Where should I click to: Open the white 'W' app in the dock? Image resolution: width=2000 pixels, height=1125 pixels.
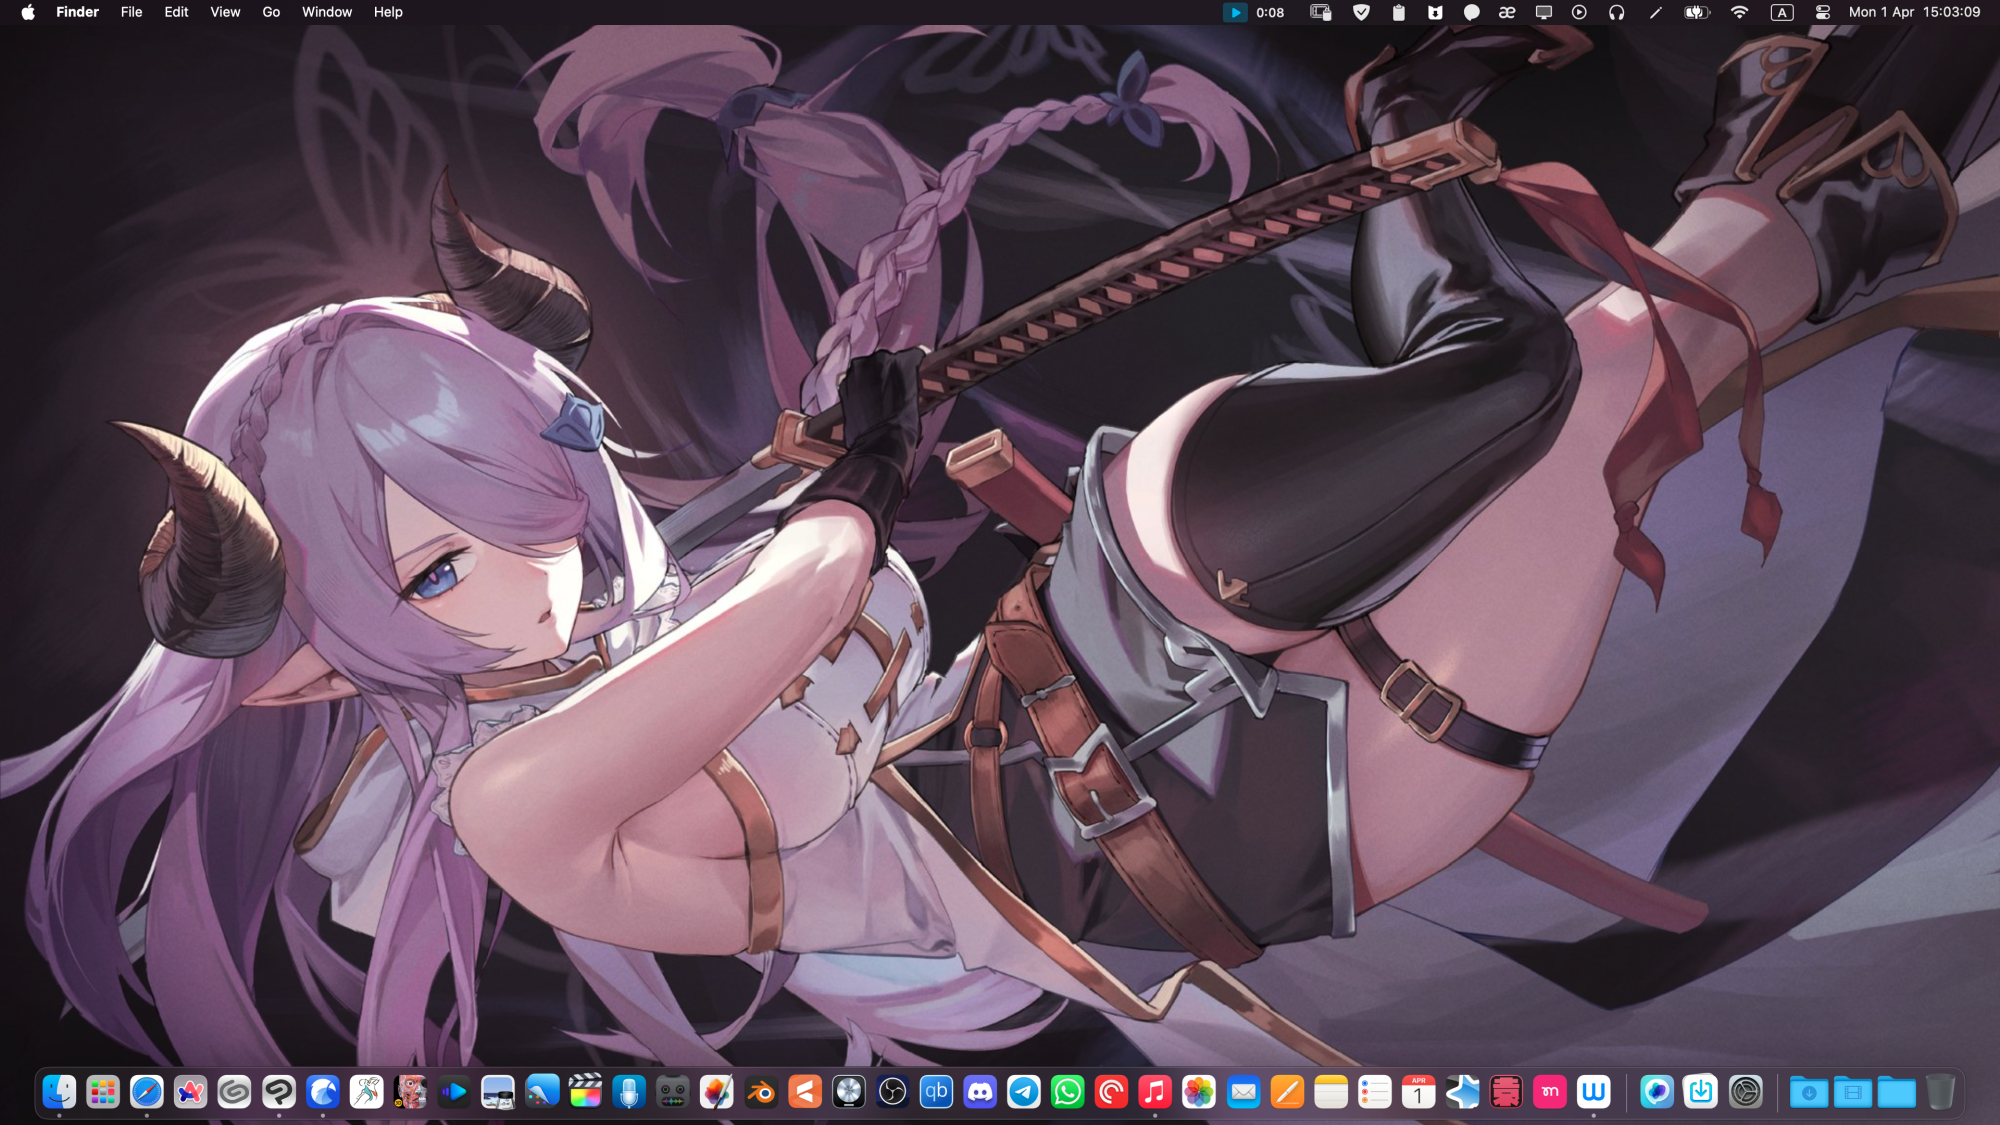pos(1594,1092)
